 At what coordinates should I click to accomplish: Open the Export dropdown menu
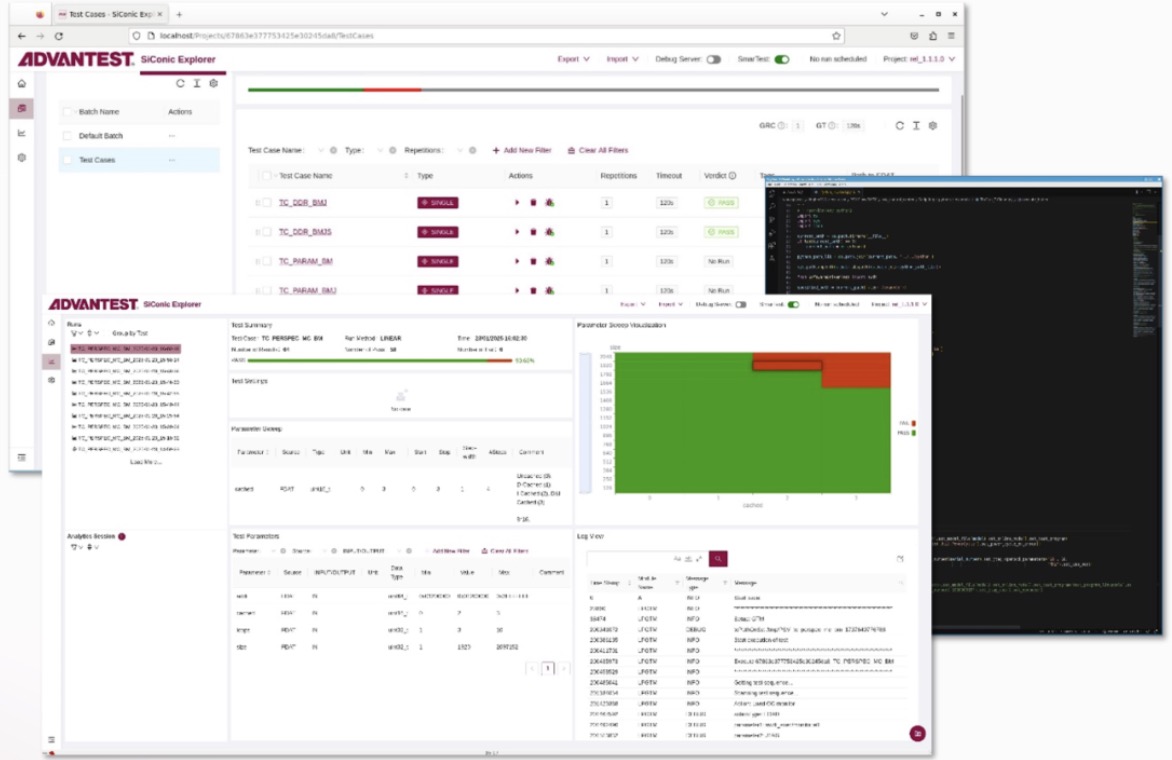click(573, 59)
